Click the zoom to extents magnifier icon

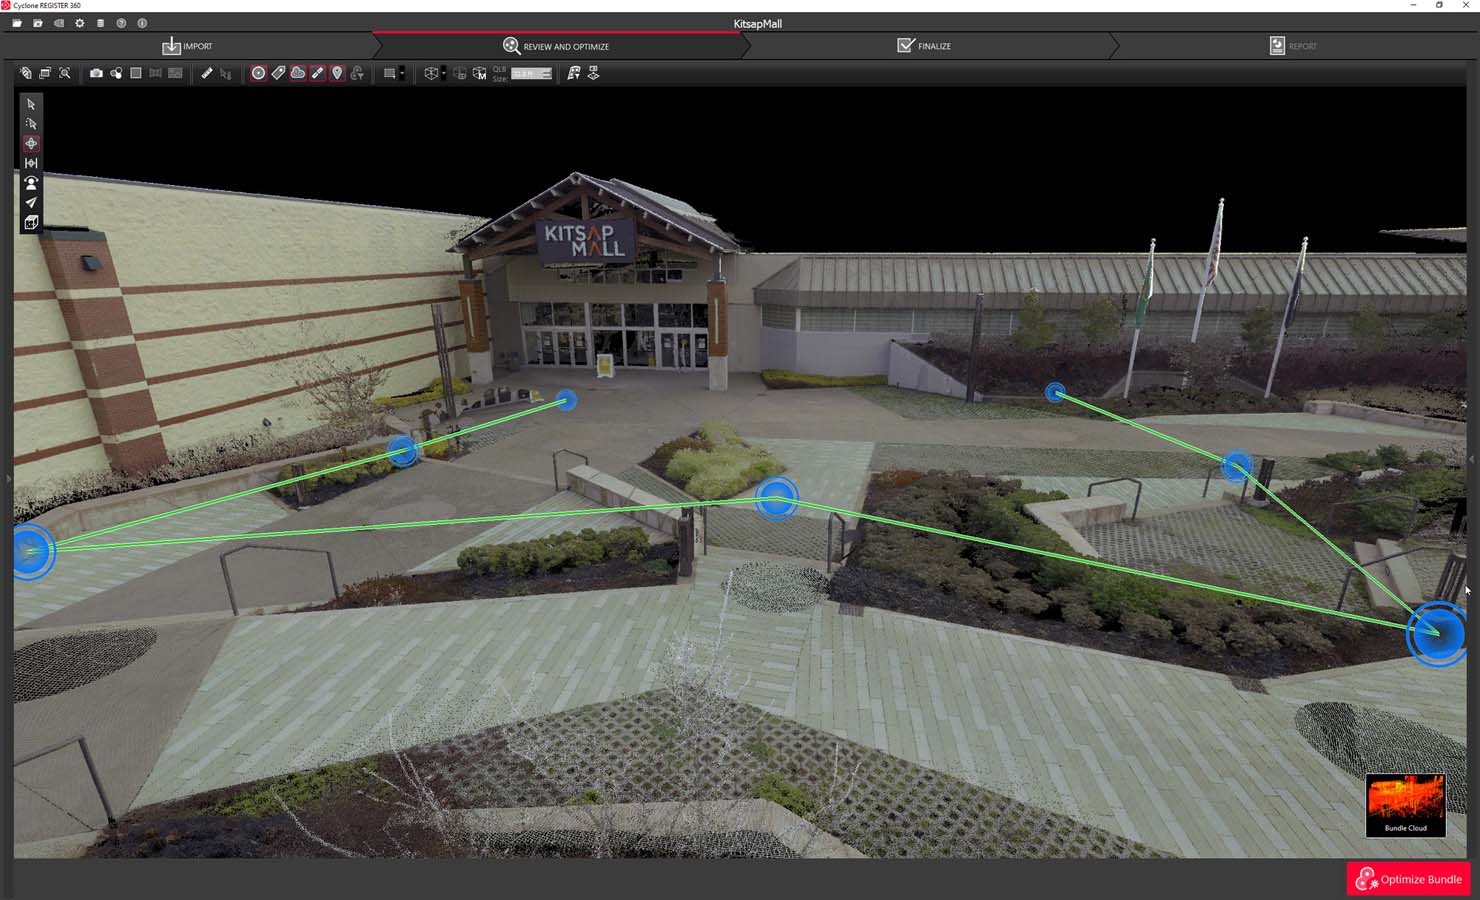pos(65,73)
